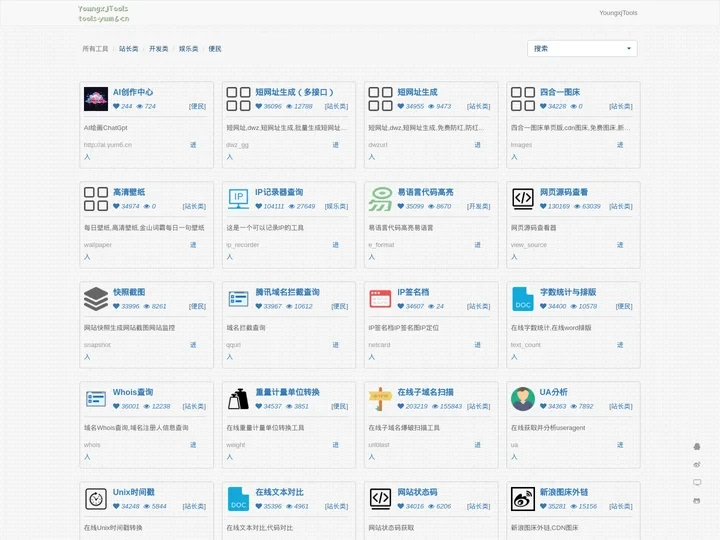This screenshot has width=720, height=540.
Task: Click the weights icon of 重量计量单位转换
Action: point(238,399)
